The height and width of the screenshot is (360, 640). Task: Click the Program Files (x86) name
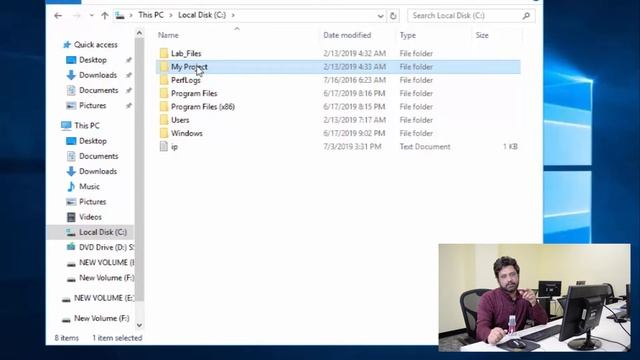(203, 107)
